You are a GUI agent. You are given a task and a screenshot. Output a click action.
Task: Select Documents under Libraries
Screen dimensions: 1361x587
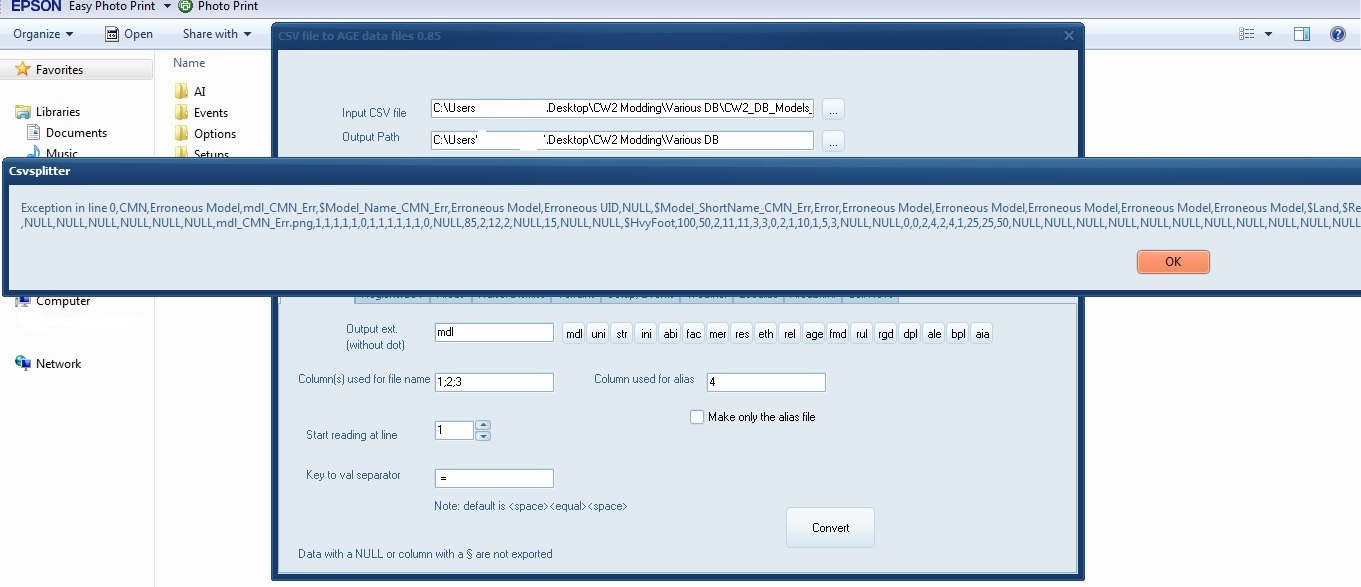pyautogui.click(x=76, y=133)
